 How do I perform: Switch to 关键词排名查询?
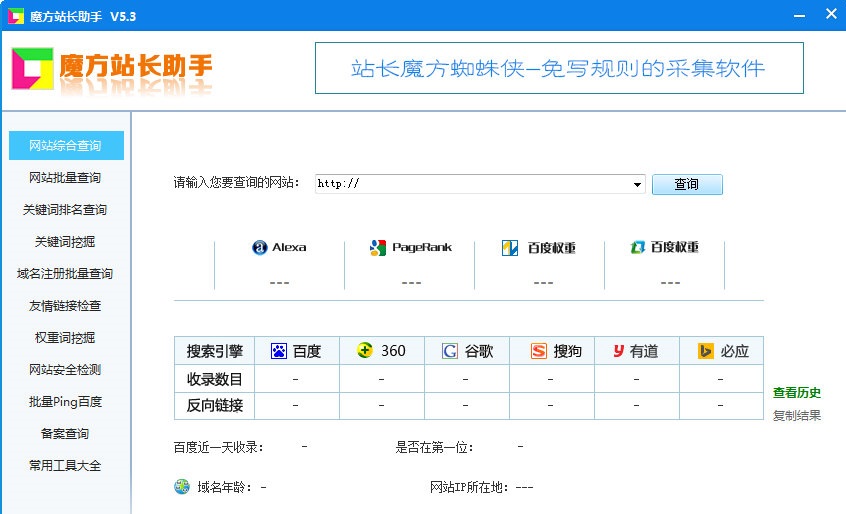point(65,210)
